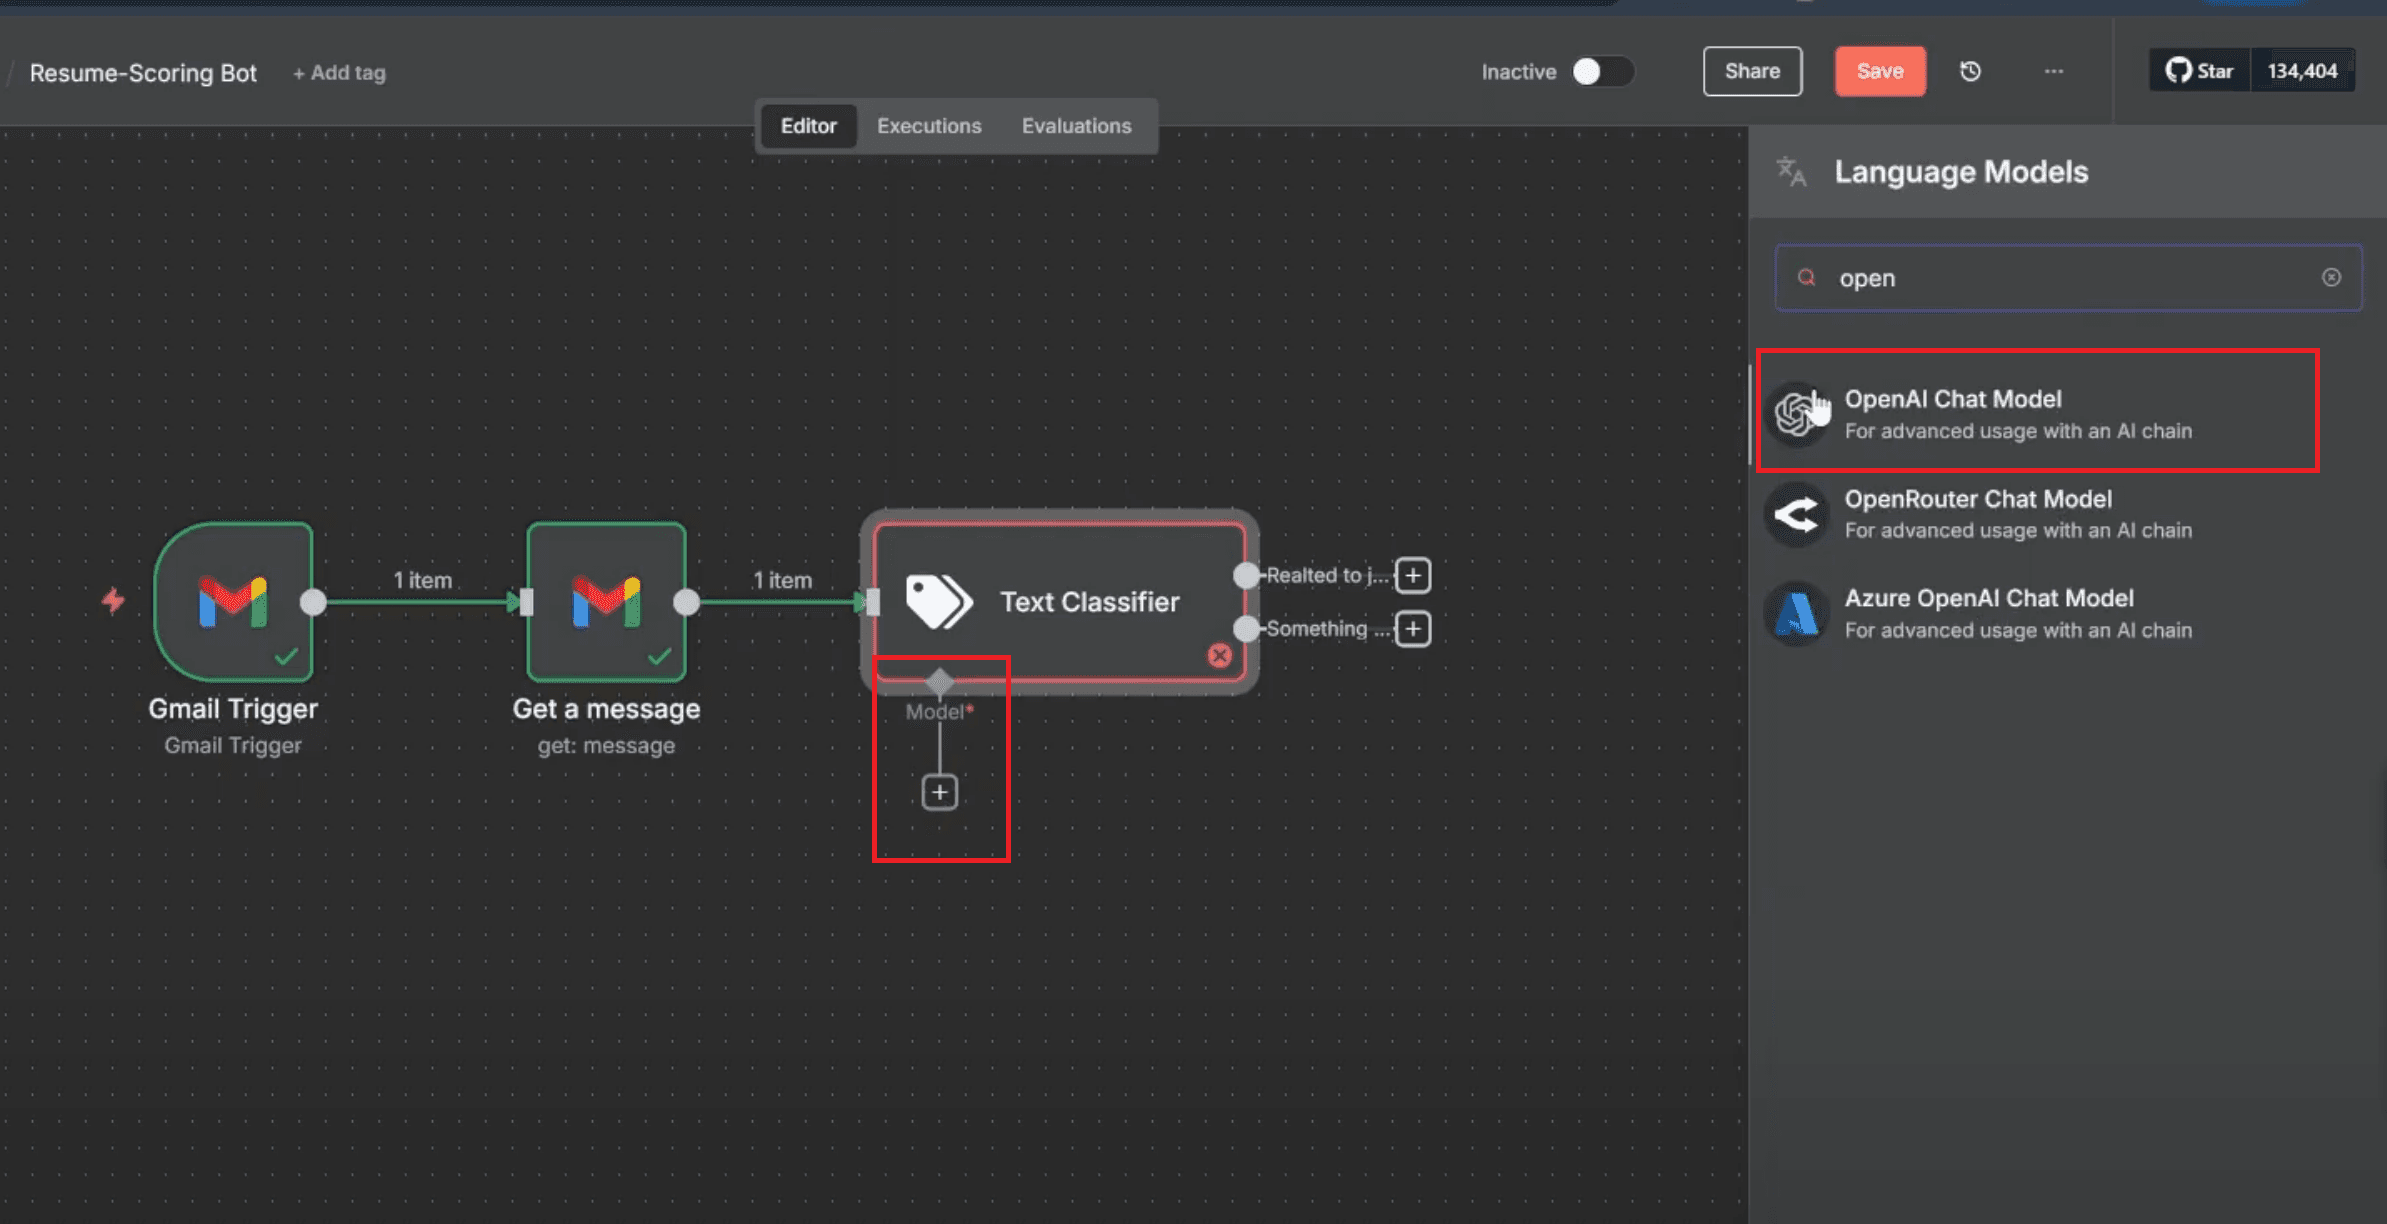Viewport: 2387px width, 1224px height.
Task: Clear the search text with the X icon
Action: [2331, 277]
